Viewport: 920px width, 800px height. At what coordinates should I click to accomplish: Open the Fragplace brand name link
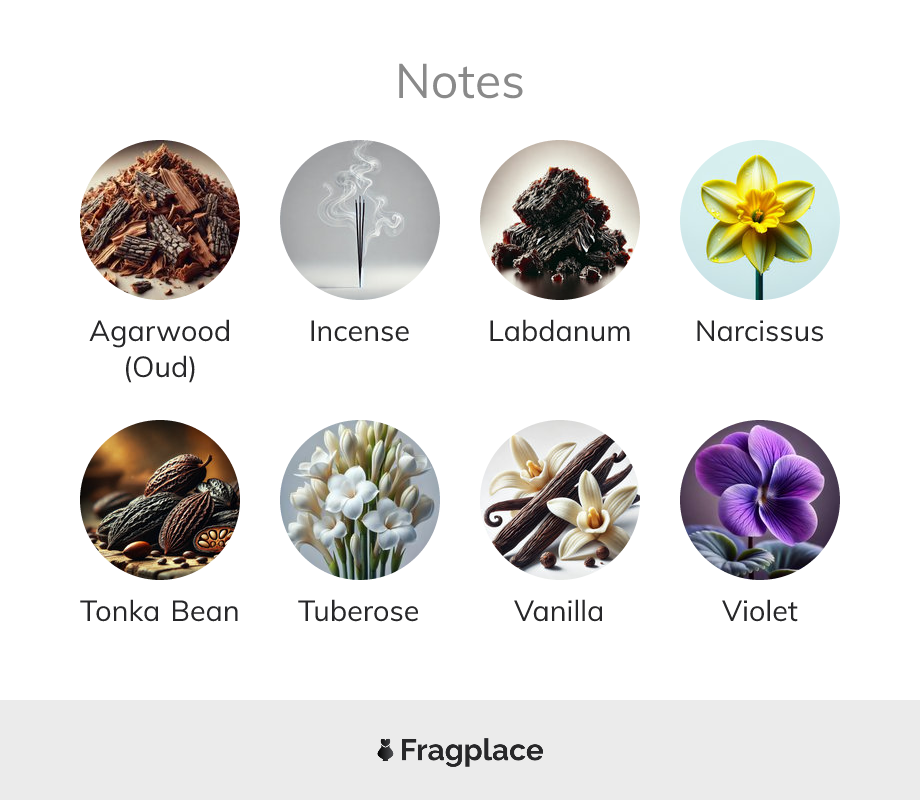pyautogui.click(x=472, y=751)
